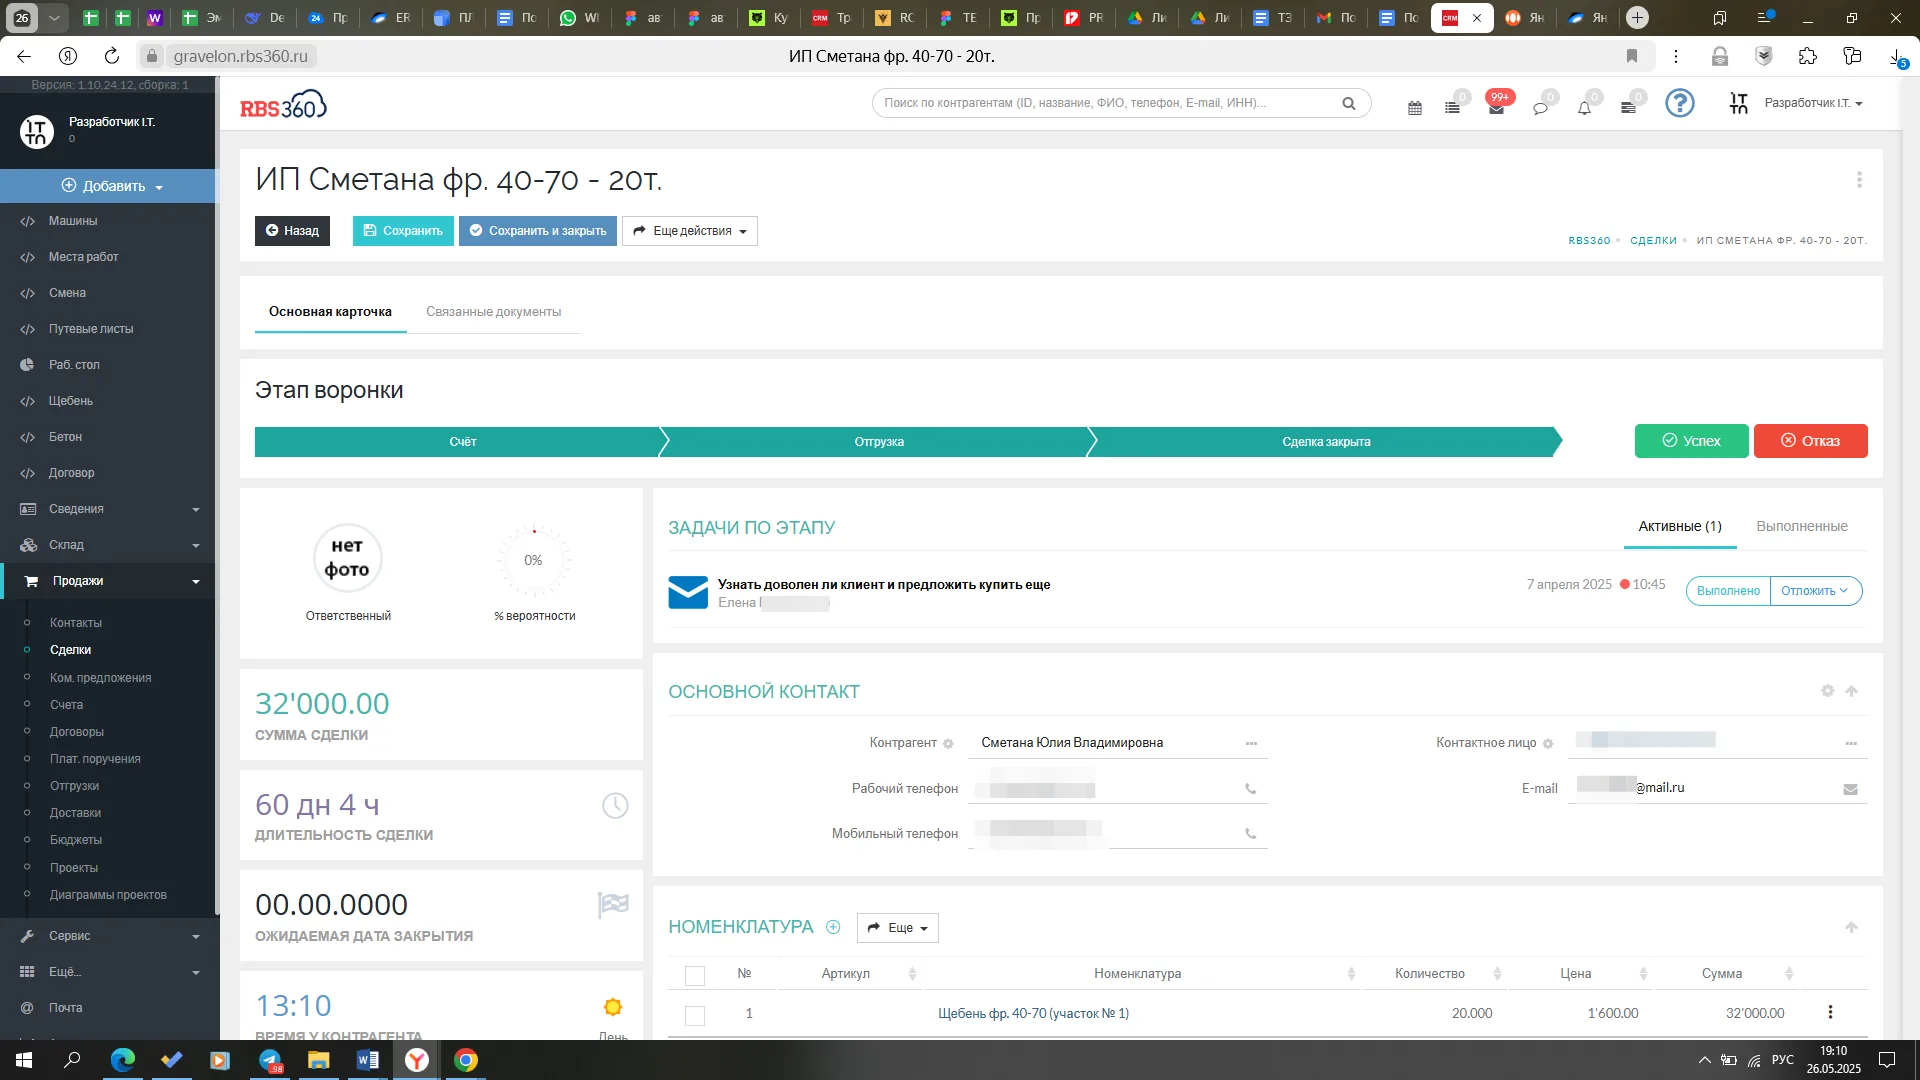Mark the task as Выполнено
The height and width of the screenshot is (1080, 1920).
pyautogui.click(x=1728, y=591)
